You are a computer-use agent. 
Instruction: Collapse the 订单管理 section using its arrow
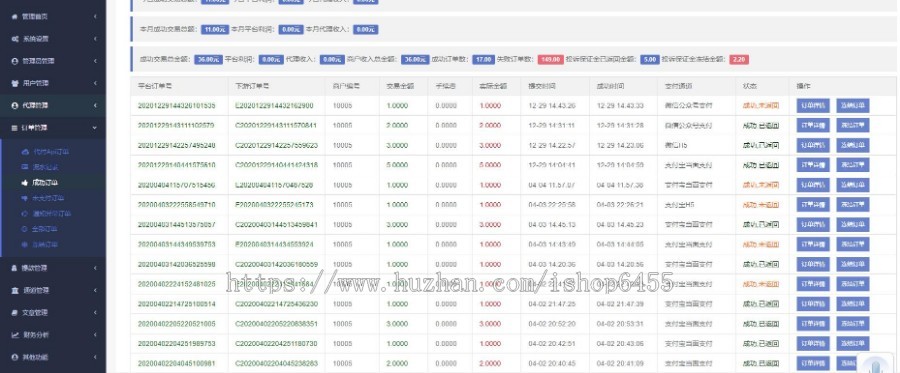[x=95, y=128]
